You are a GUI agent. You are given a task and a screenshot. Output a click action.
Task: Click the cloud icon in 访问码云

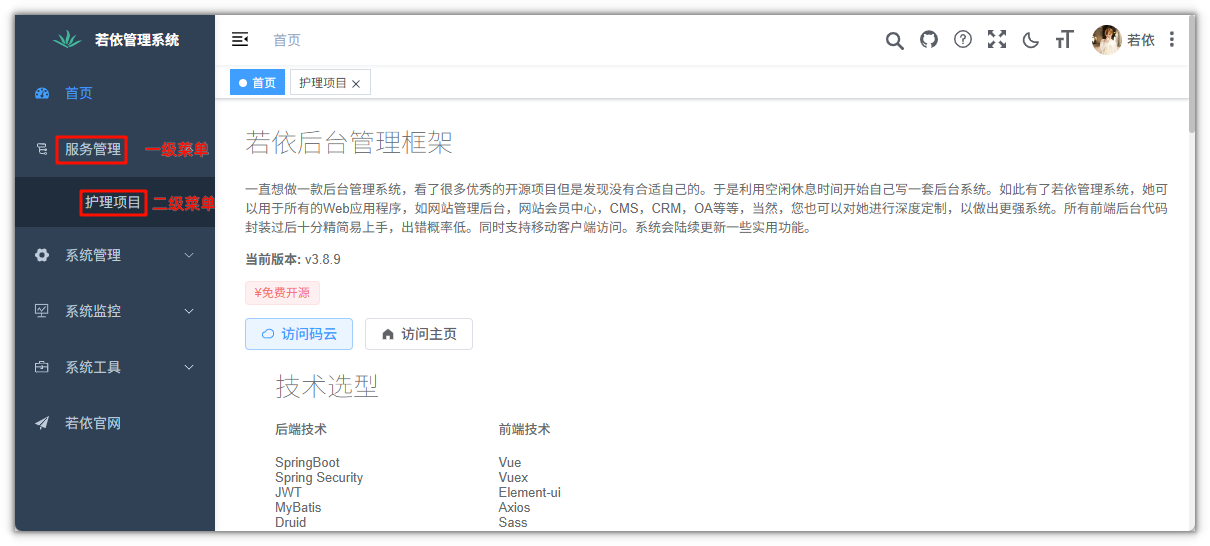(268, 334)
